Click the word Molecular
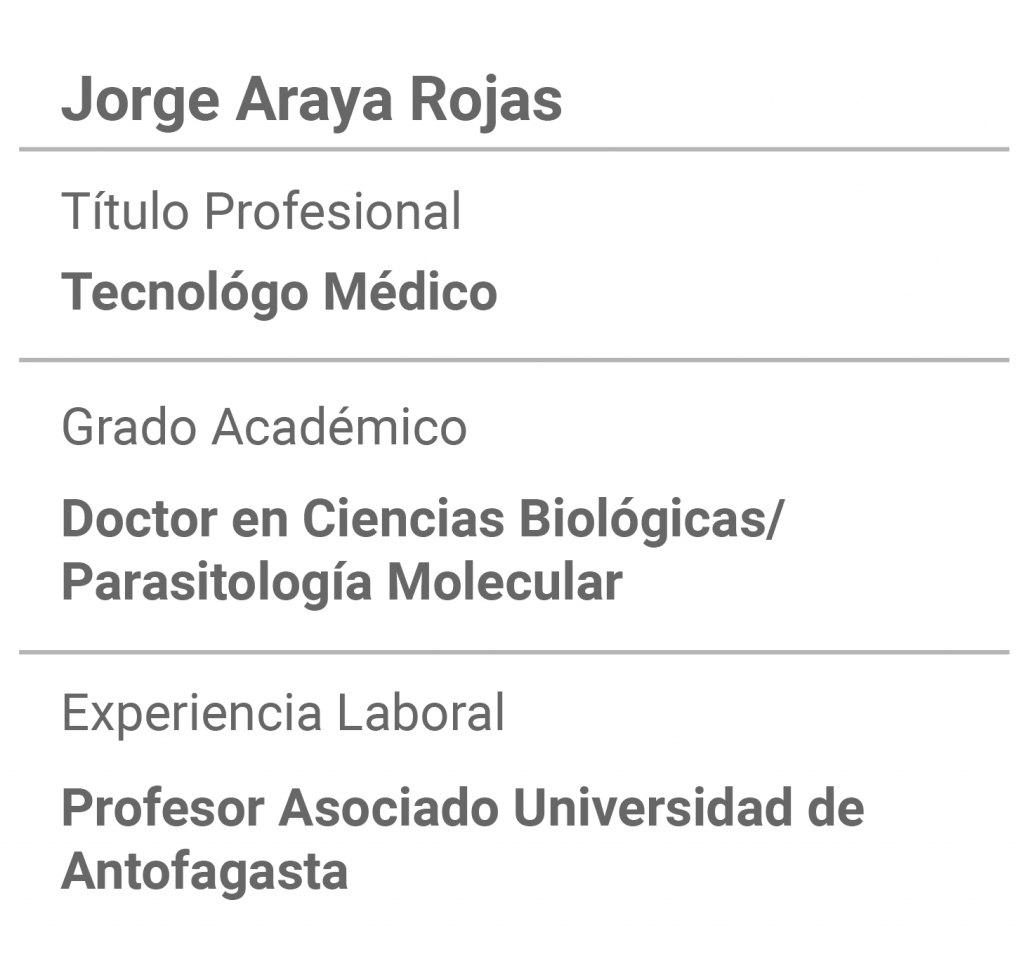Screen dimensions: 1024x973 pos(505,582)
